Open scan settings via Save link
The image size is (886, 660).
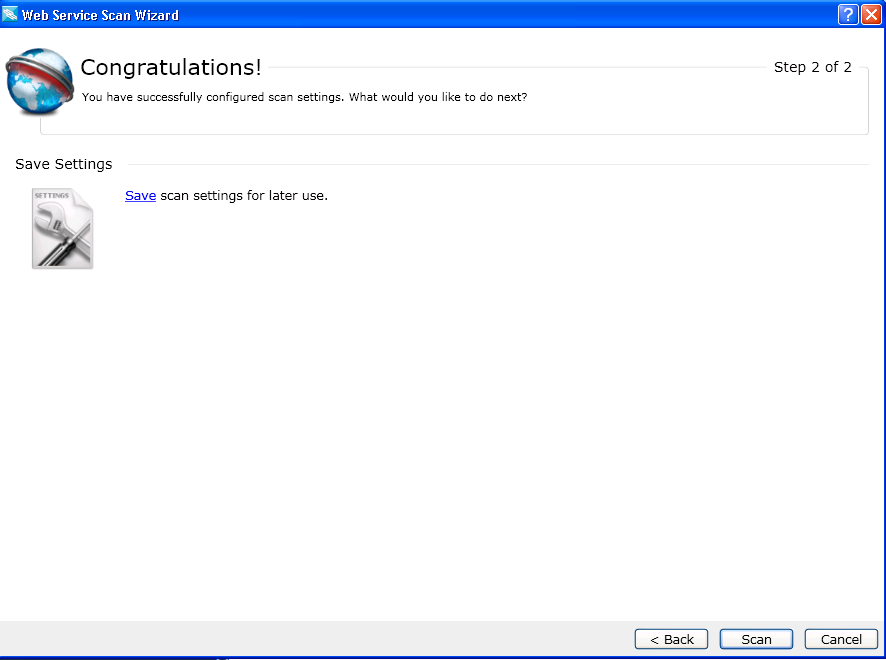[139, 195]
